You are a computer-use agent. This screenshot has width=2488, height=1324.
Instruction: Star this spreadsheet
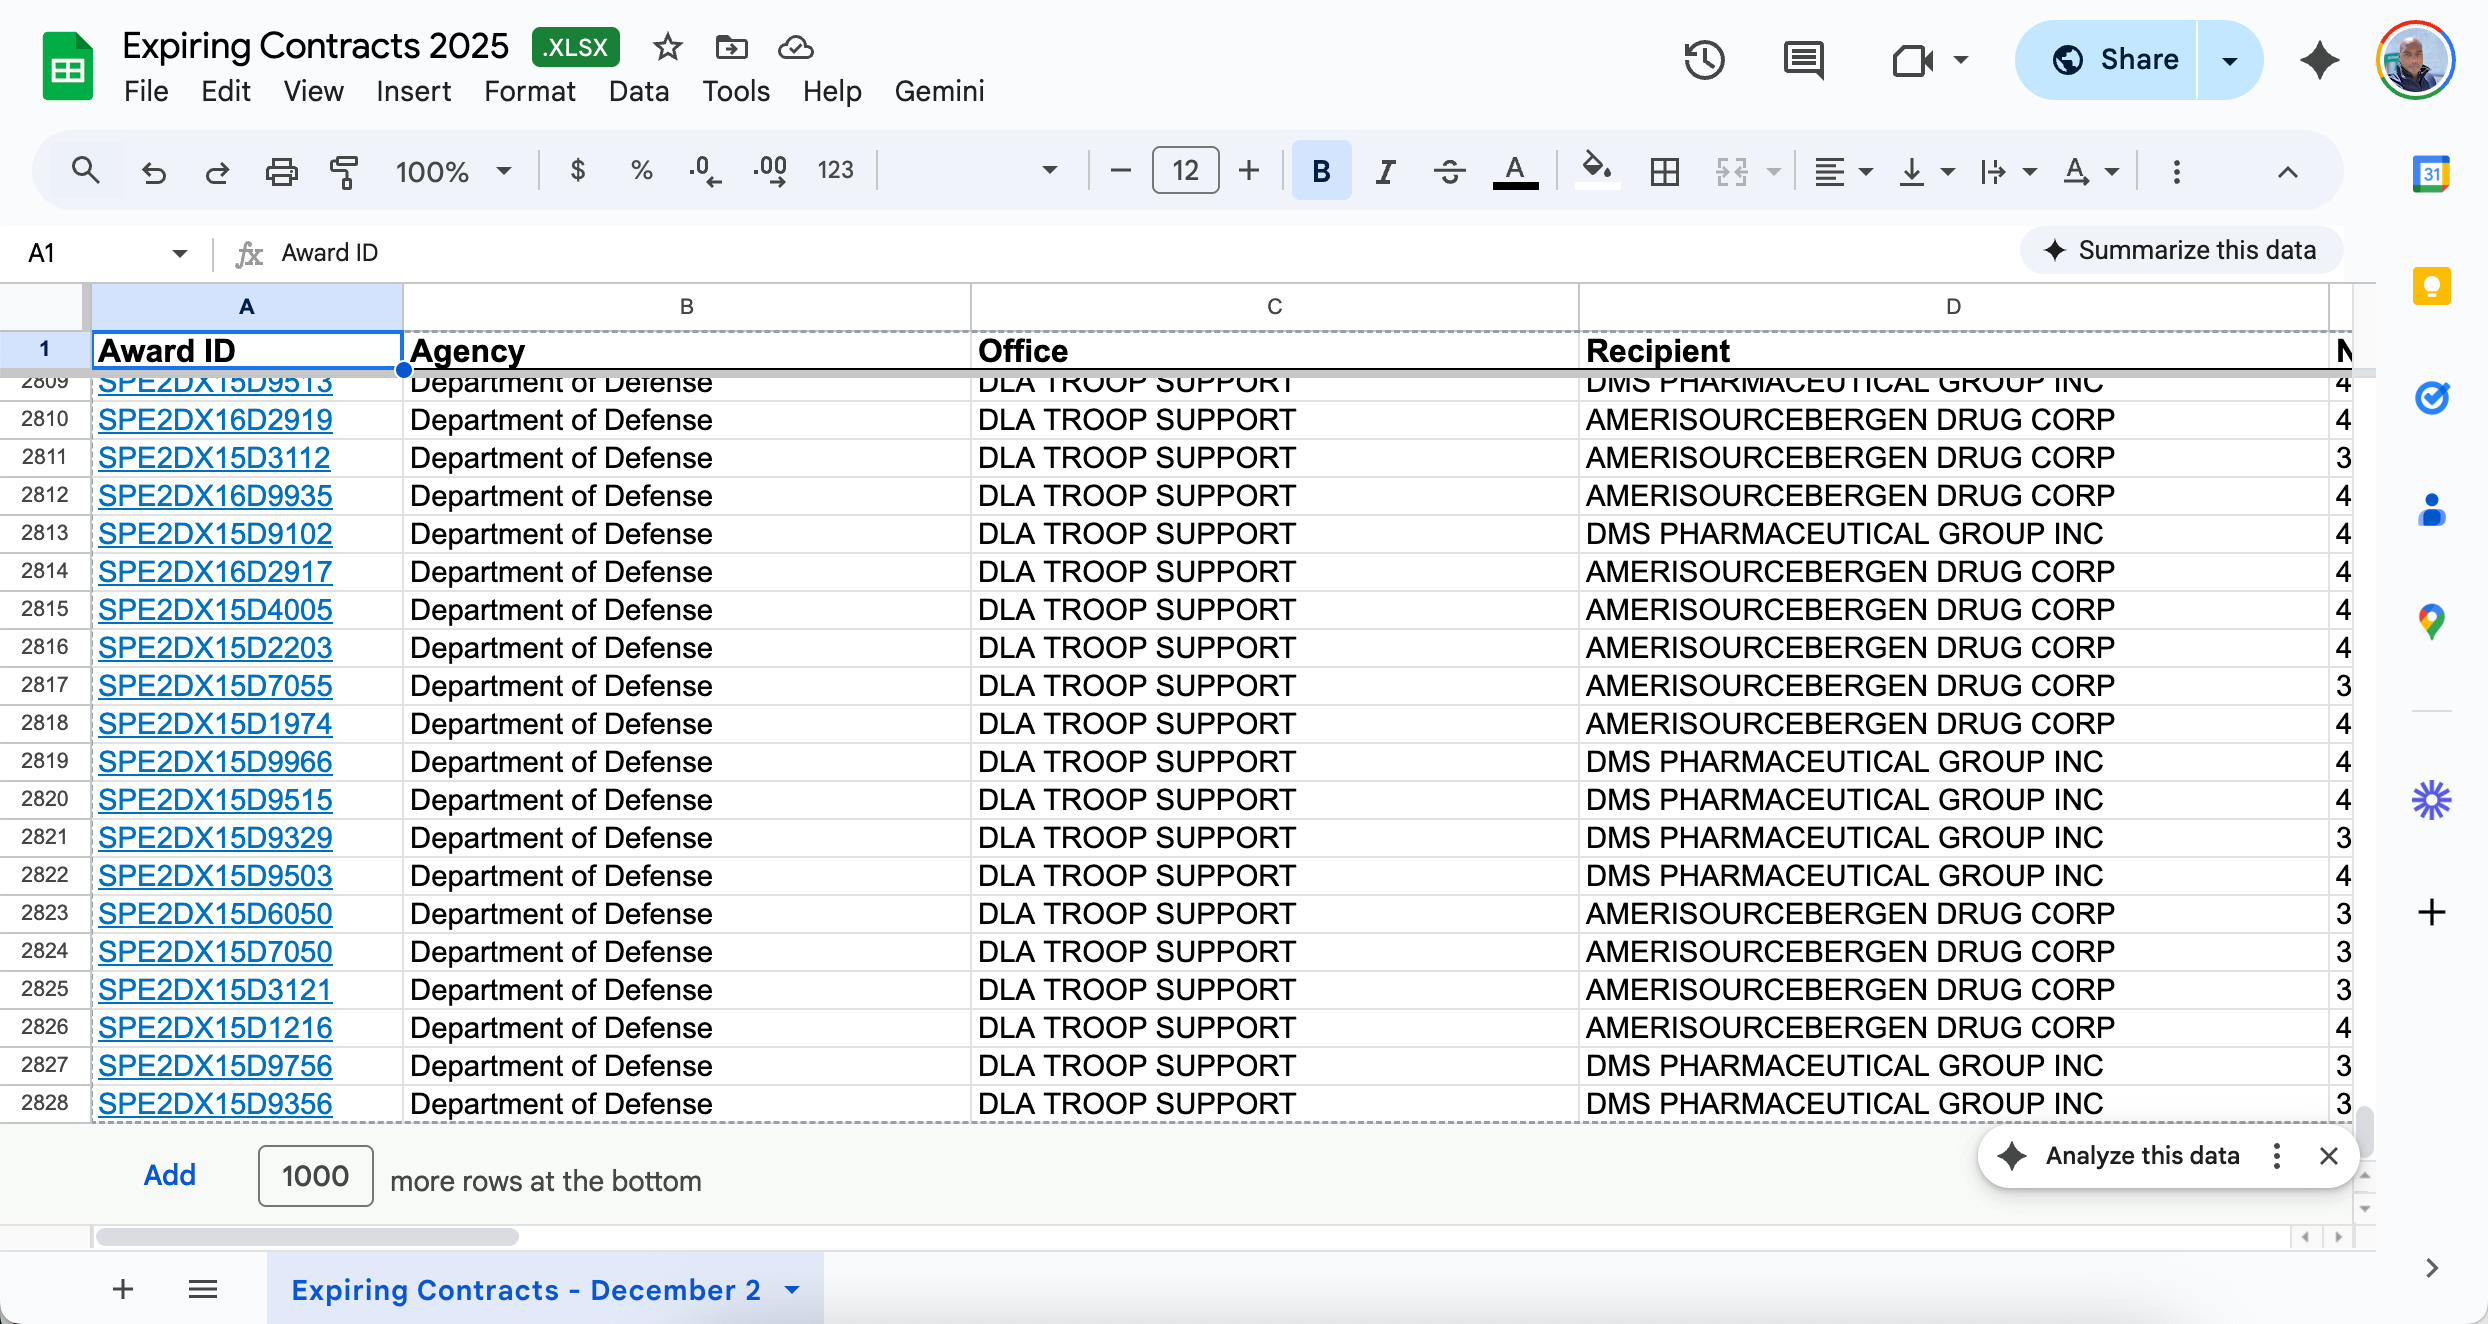pyautogui.click(x=667, y=47)
